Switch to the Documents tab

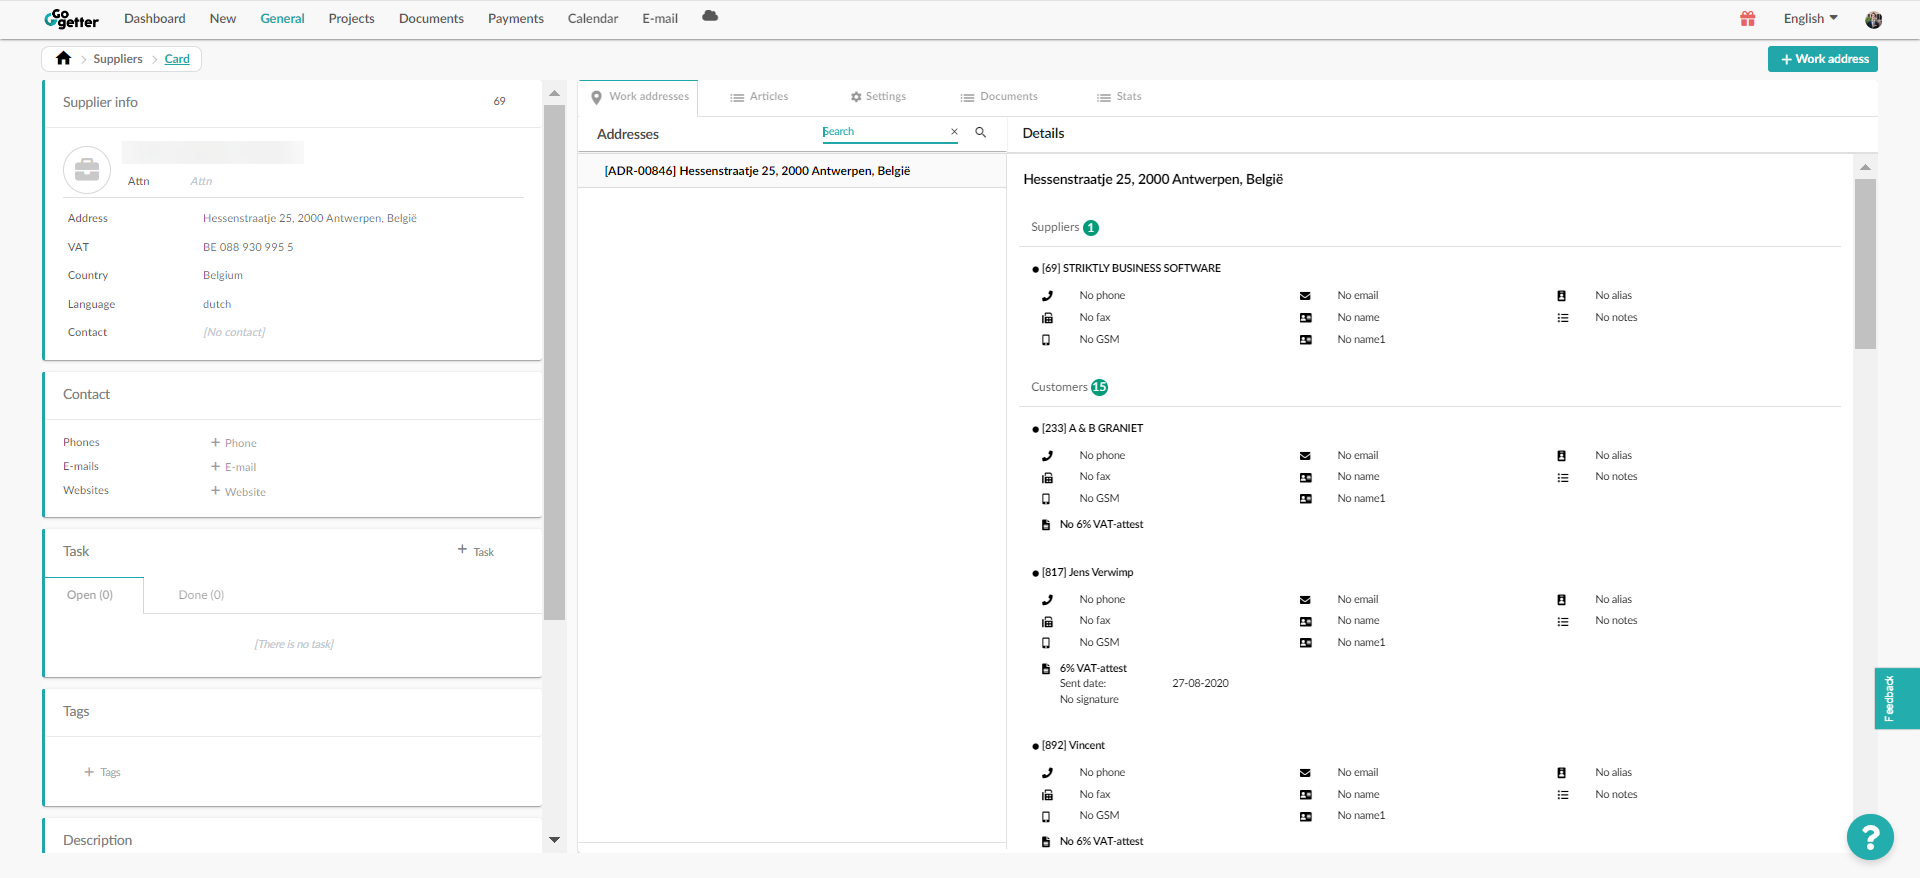(x=999, y=97)
